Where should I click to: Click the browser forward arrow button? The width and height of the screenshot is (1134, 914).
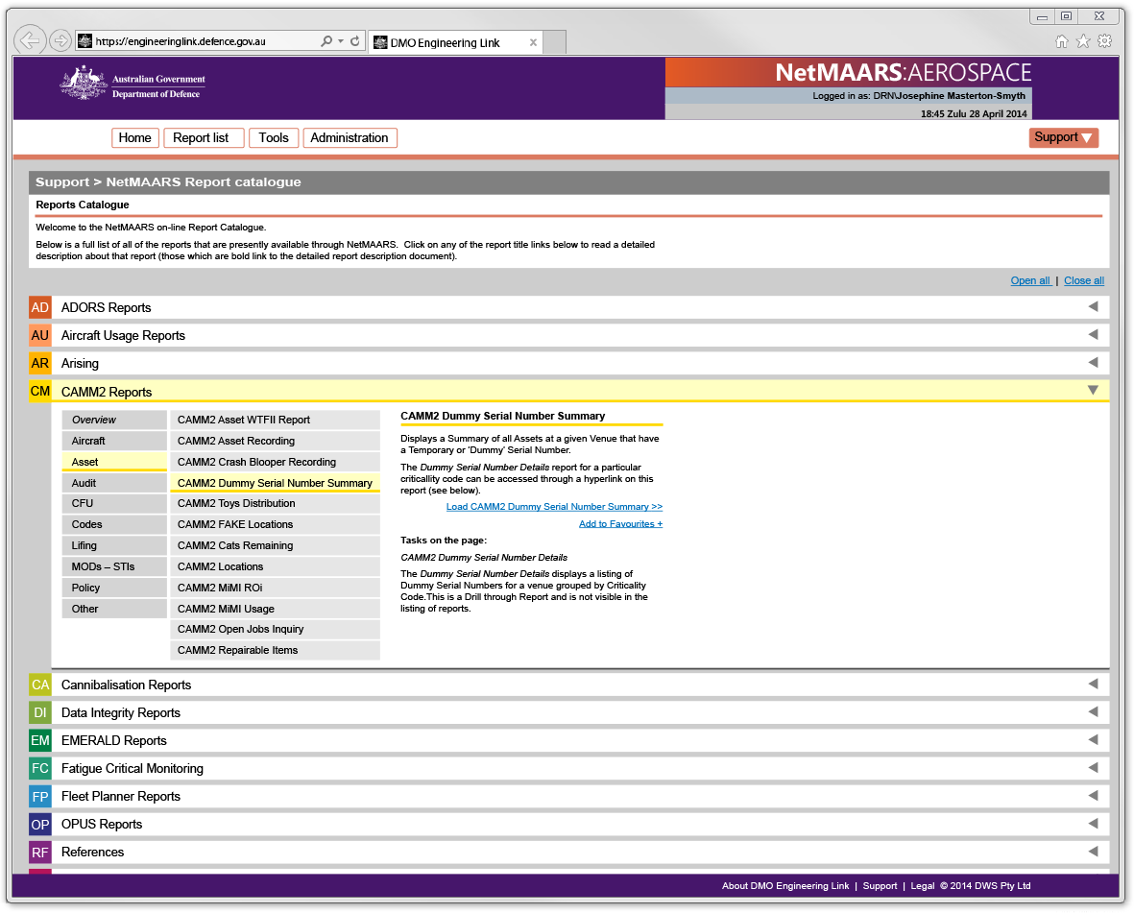(61, 40)
